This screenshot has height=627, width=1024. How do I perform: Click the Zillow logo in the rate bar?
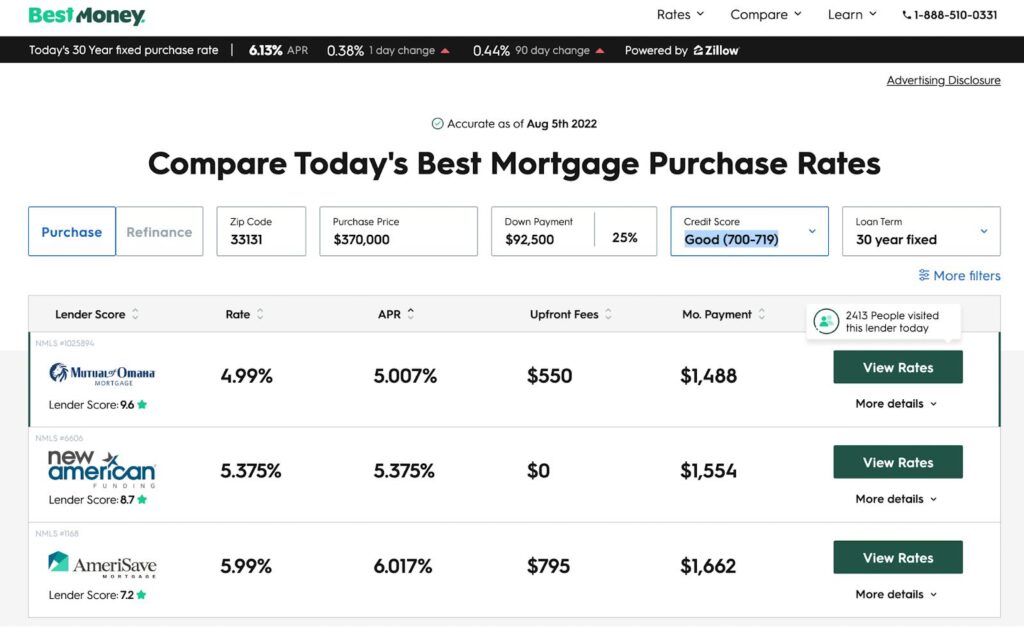pos(716,50)
